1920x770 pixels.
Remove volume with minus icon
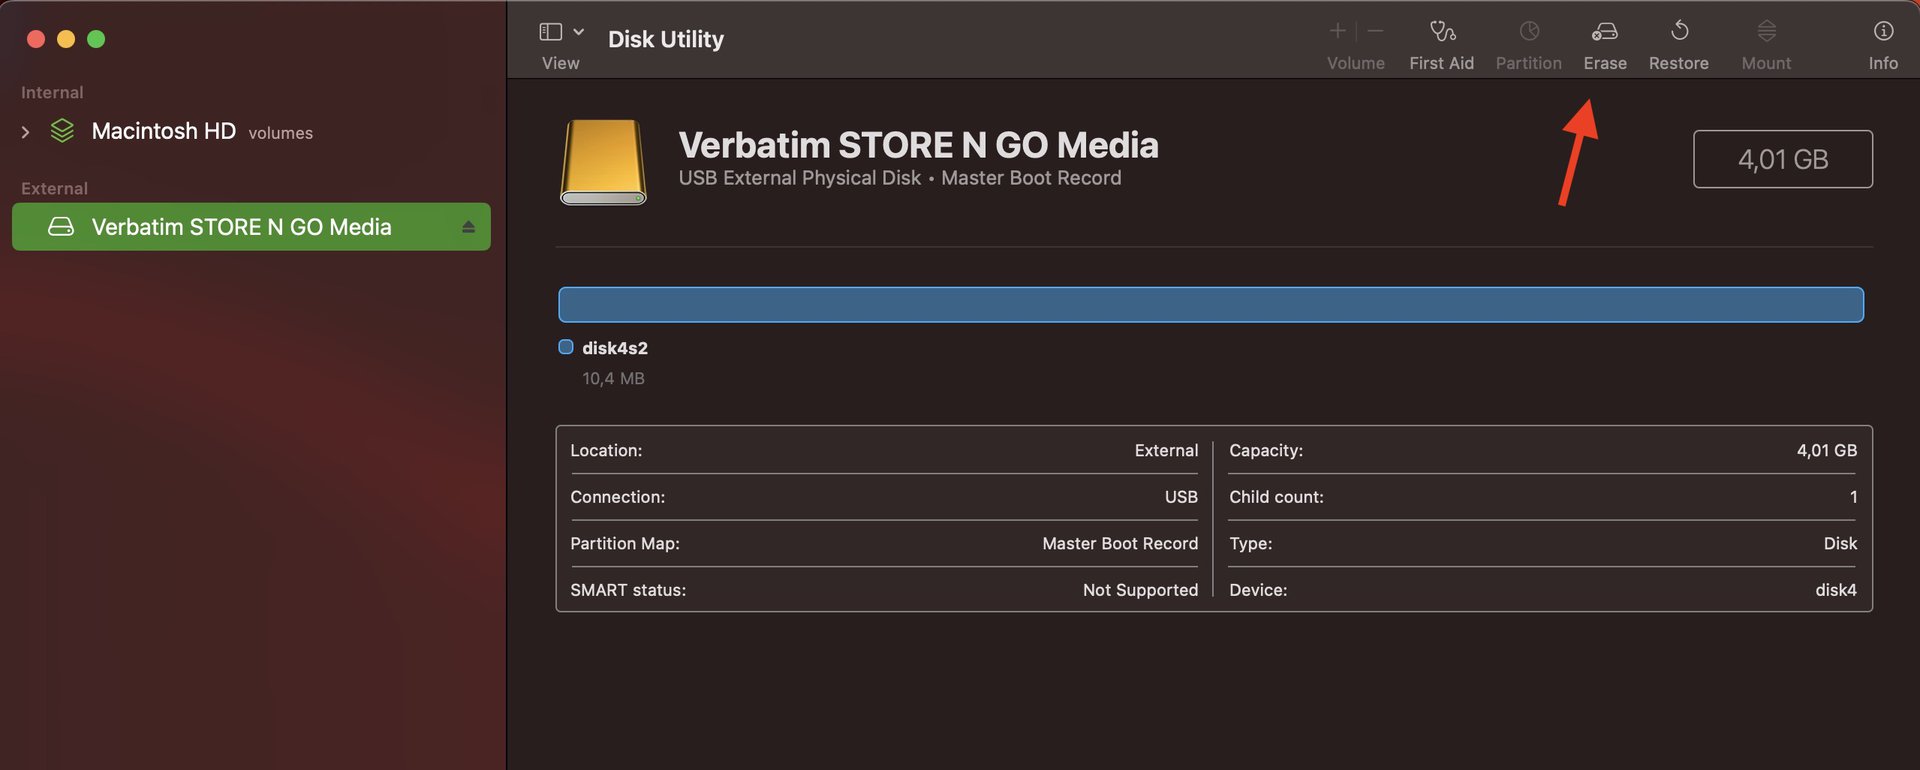point(1375,31)
